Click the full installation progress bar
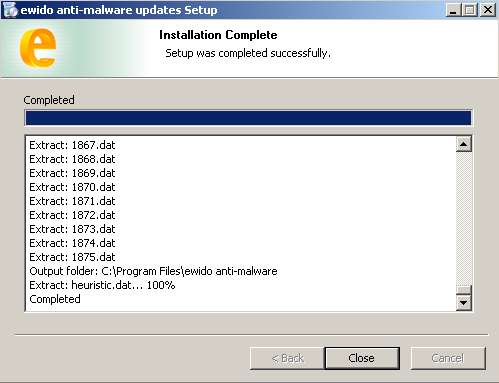 pos(248,118)
